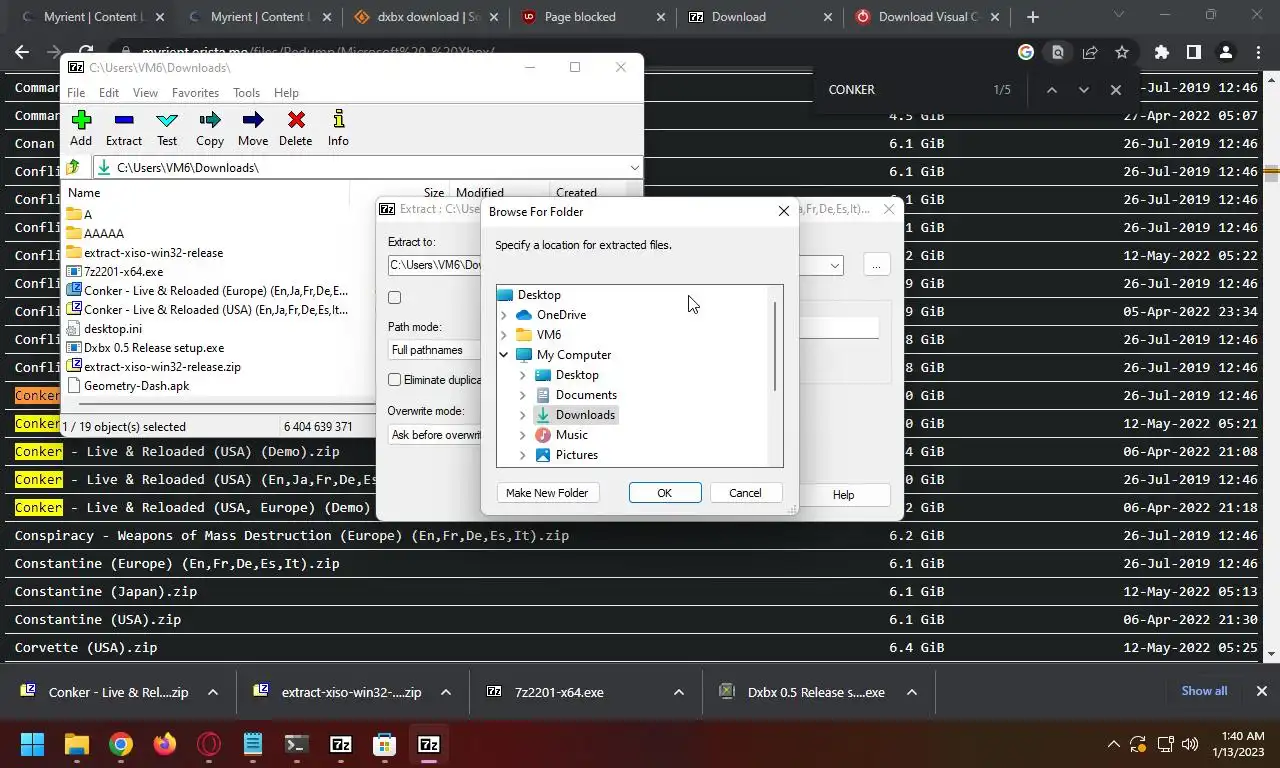The height and width of the screenshot is (768, 1280).
Task: Close the downloads shelf
Action: (x=1262, y=691)
